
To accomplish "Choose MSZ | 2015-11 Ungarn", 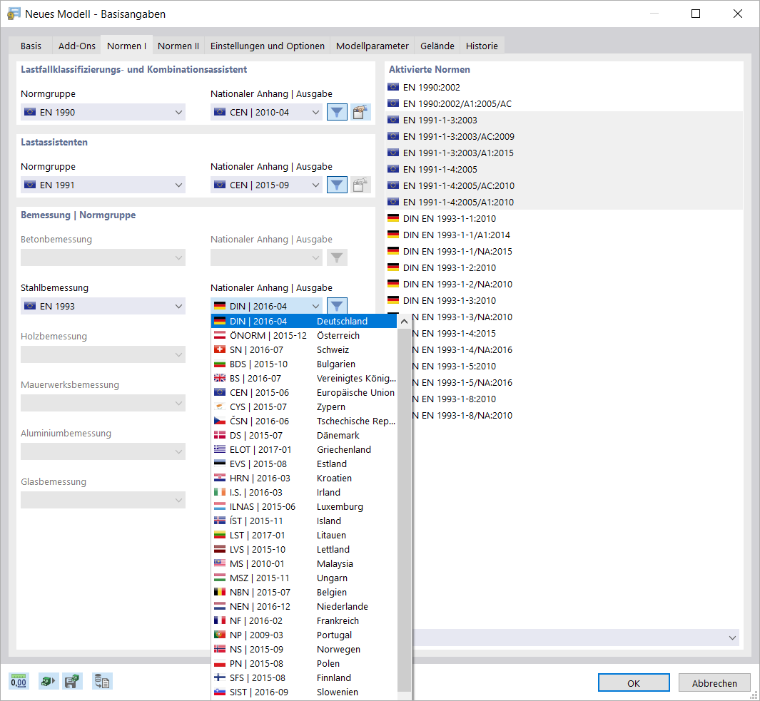I will pyautogui.click(x=304, y=578).
